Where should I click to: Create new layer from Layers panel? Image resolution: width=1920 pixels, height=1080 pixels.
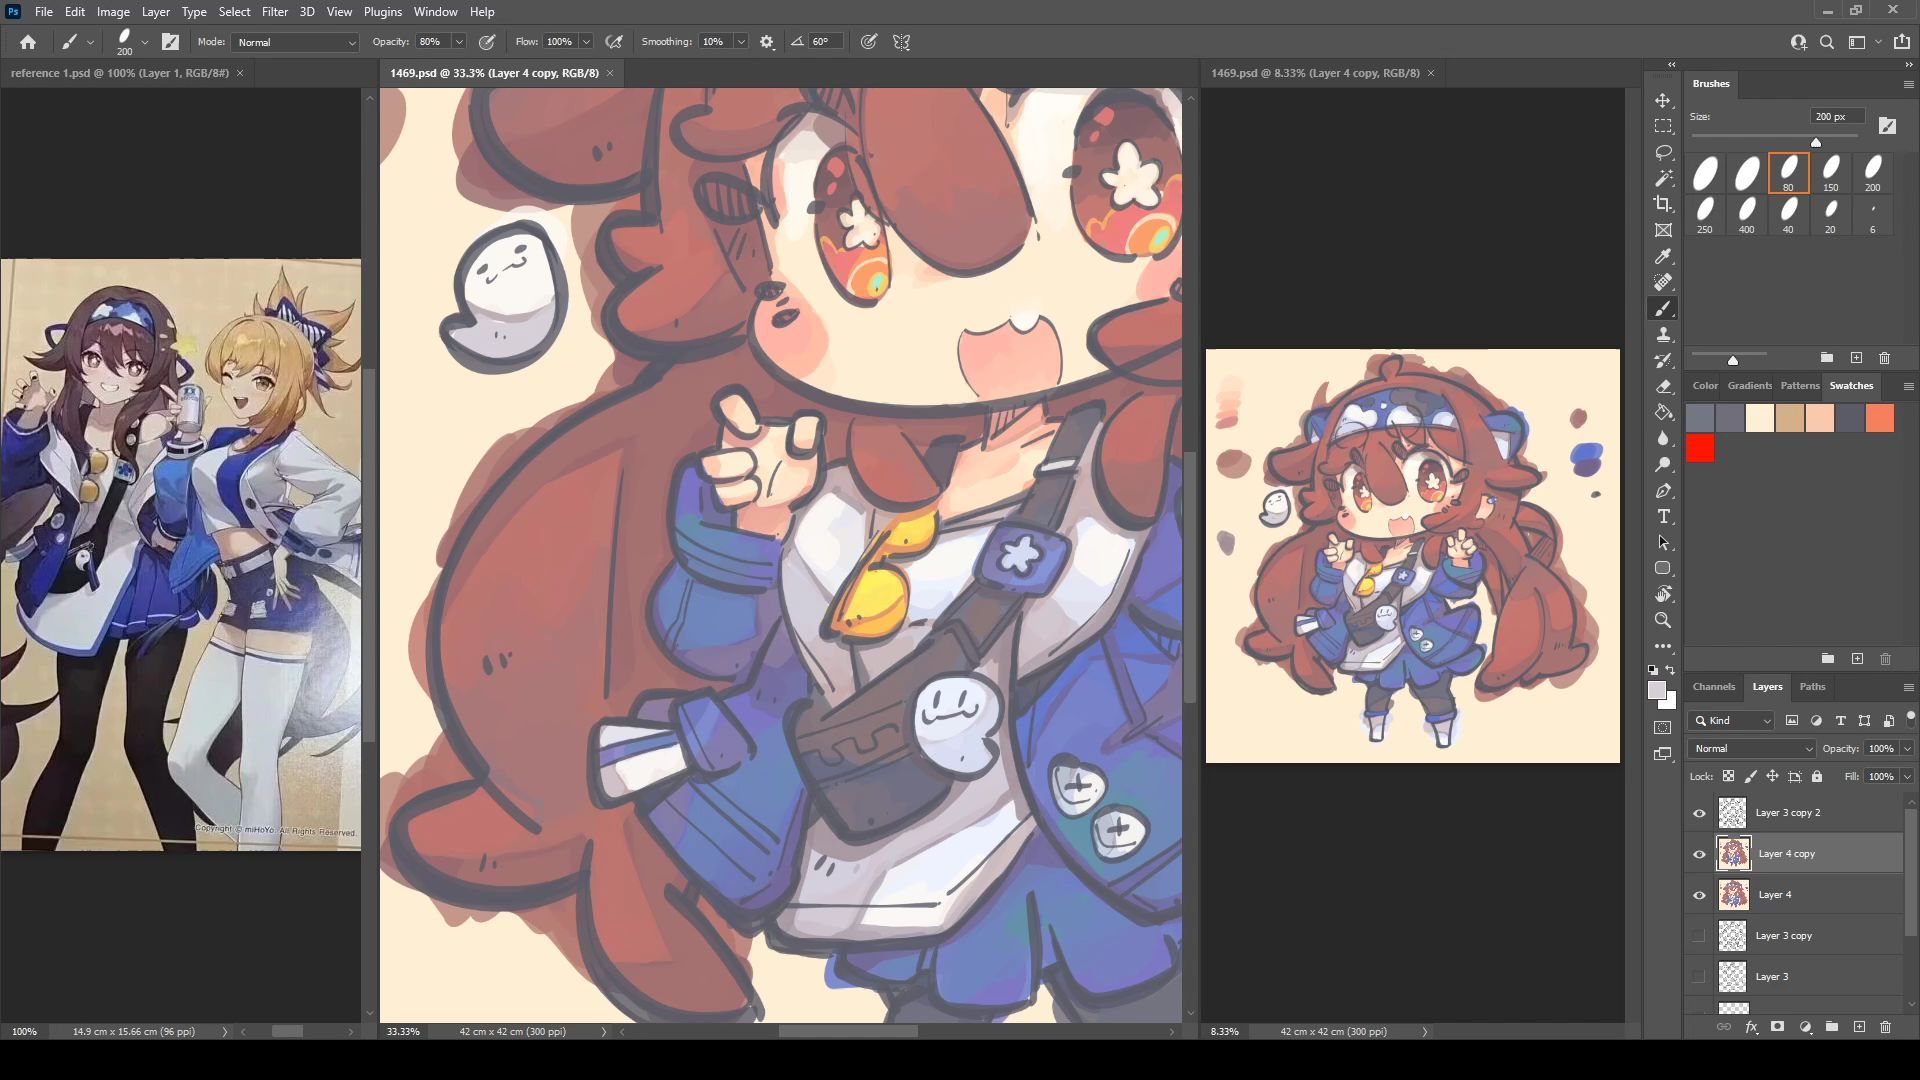pos(1859,1027)
